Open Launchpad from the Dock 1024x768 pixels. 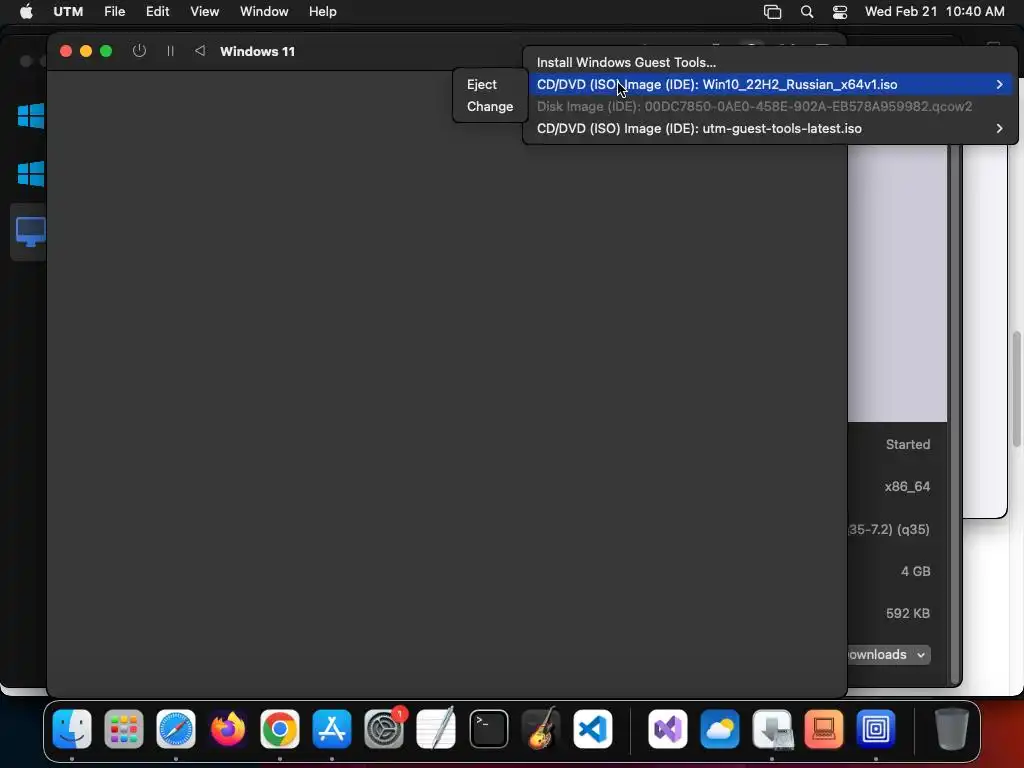tap(123, 729)
